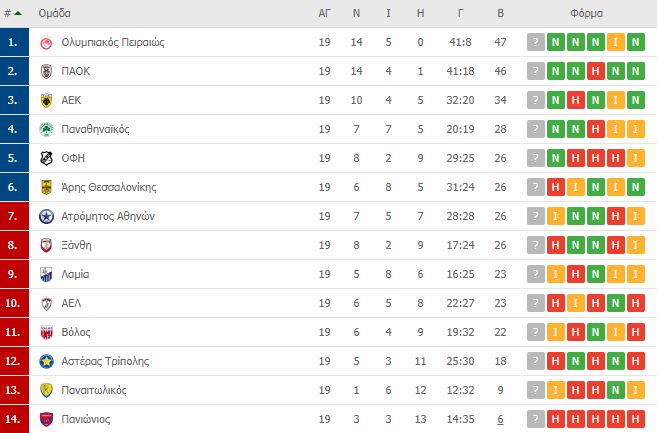The image size is (658, 433).
Task: Click the Ατρόμητος Αθηνών star emblem
Action: (46, 216)
